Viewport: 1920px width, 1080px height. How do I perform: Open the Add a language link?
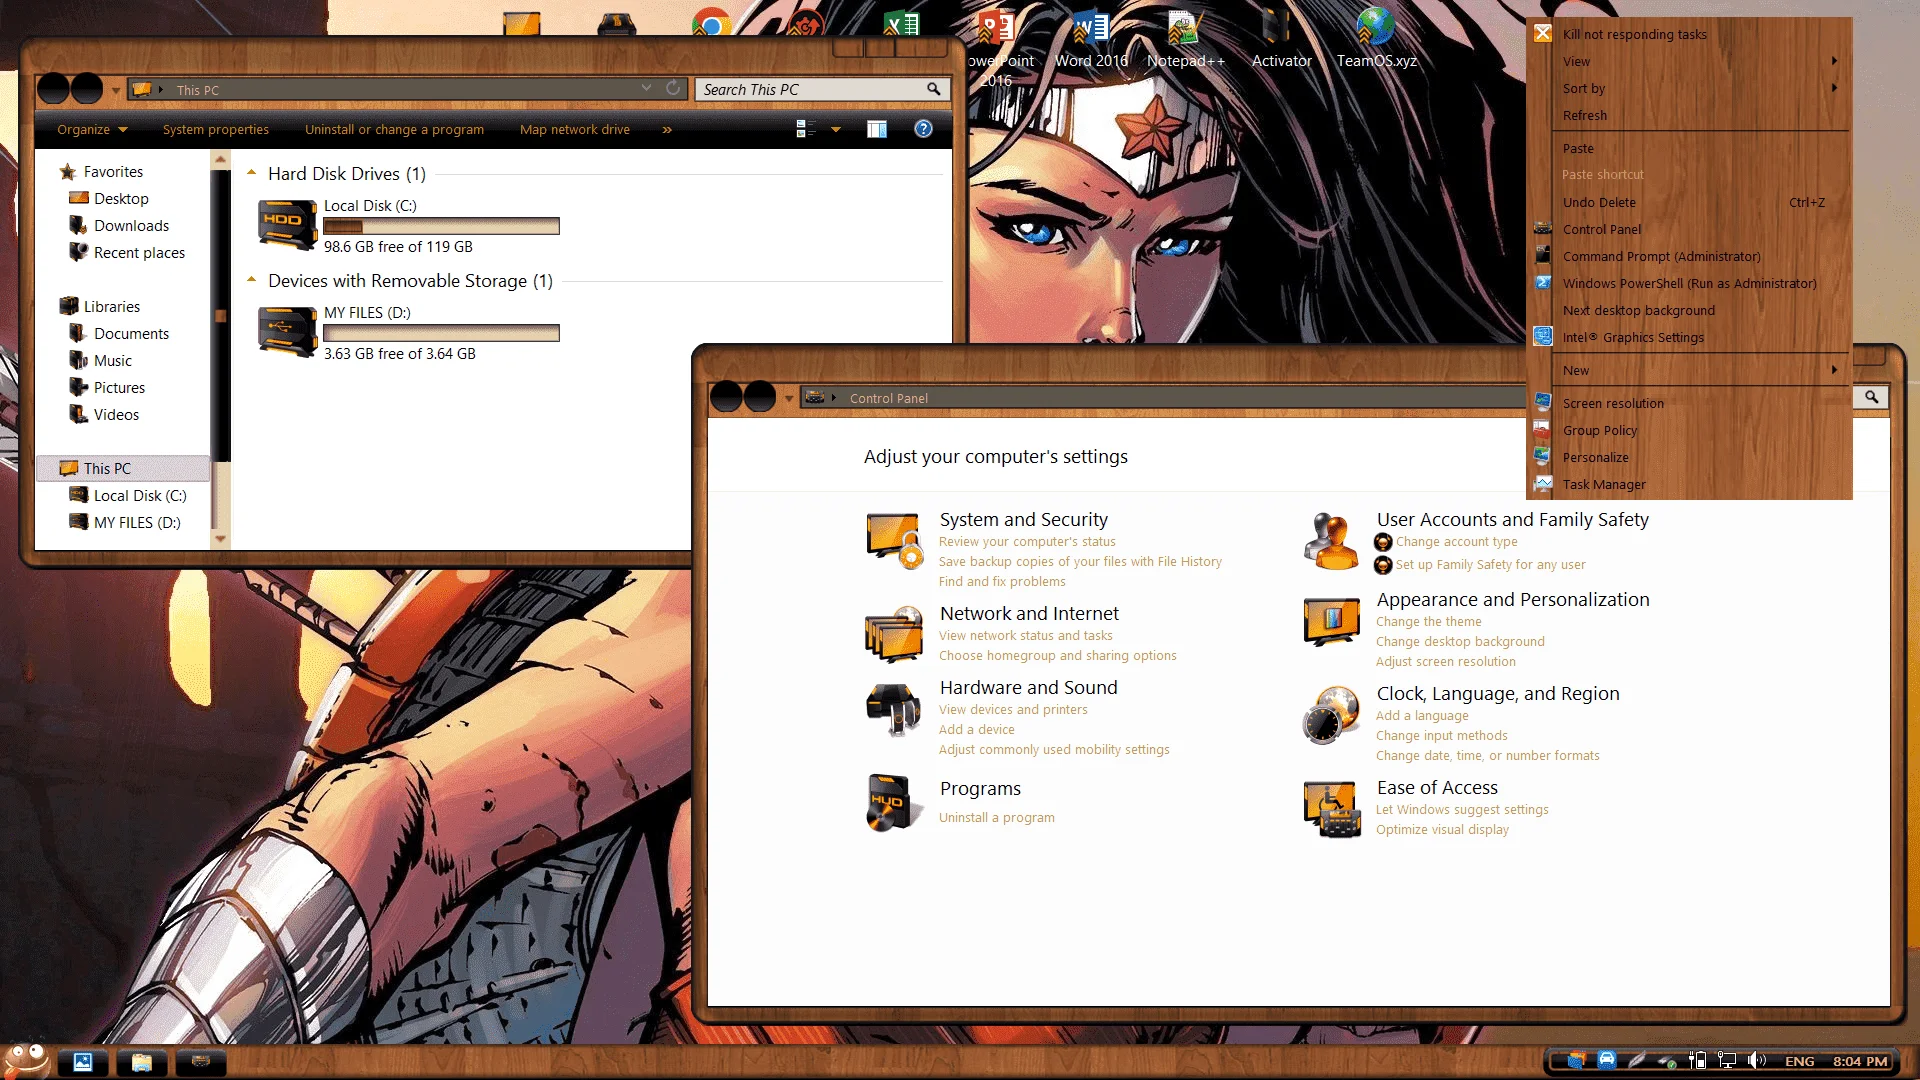(x=1422, y=716)
